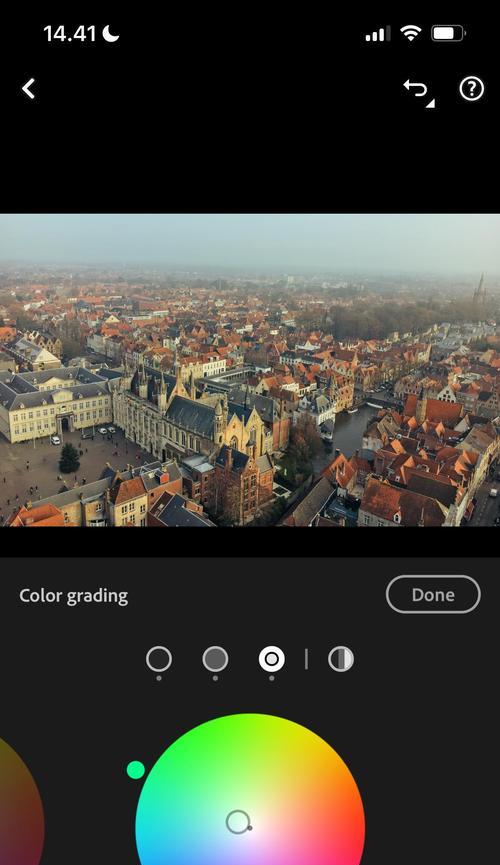Open the help question mark icon
This screenshot has width=500, height=865.
click(471, 88)
